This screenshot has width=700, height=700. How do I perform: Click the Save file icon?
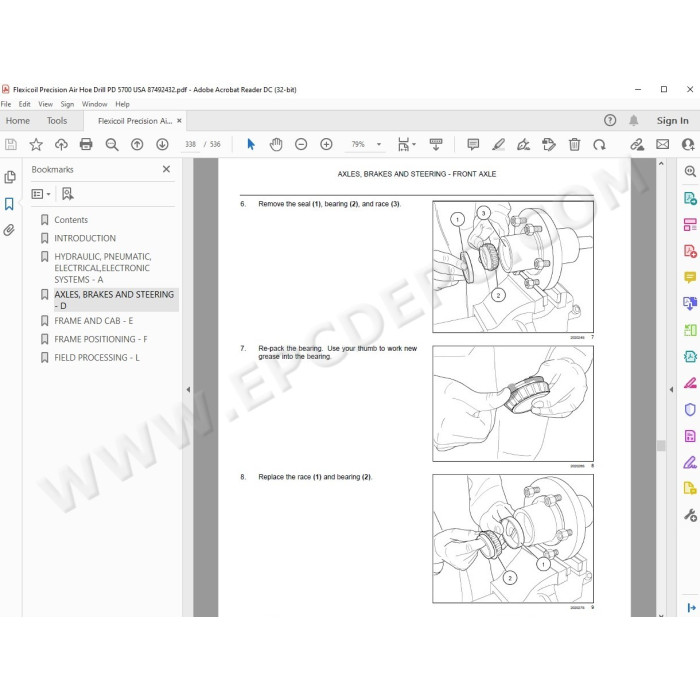click(11, 144)
